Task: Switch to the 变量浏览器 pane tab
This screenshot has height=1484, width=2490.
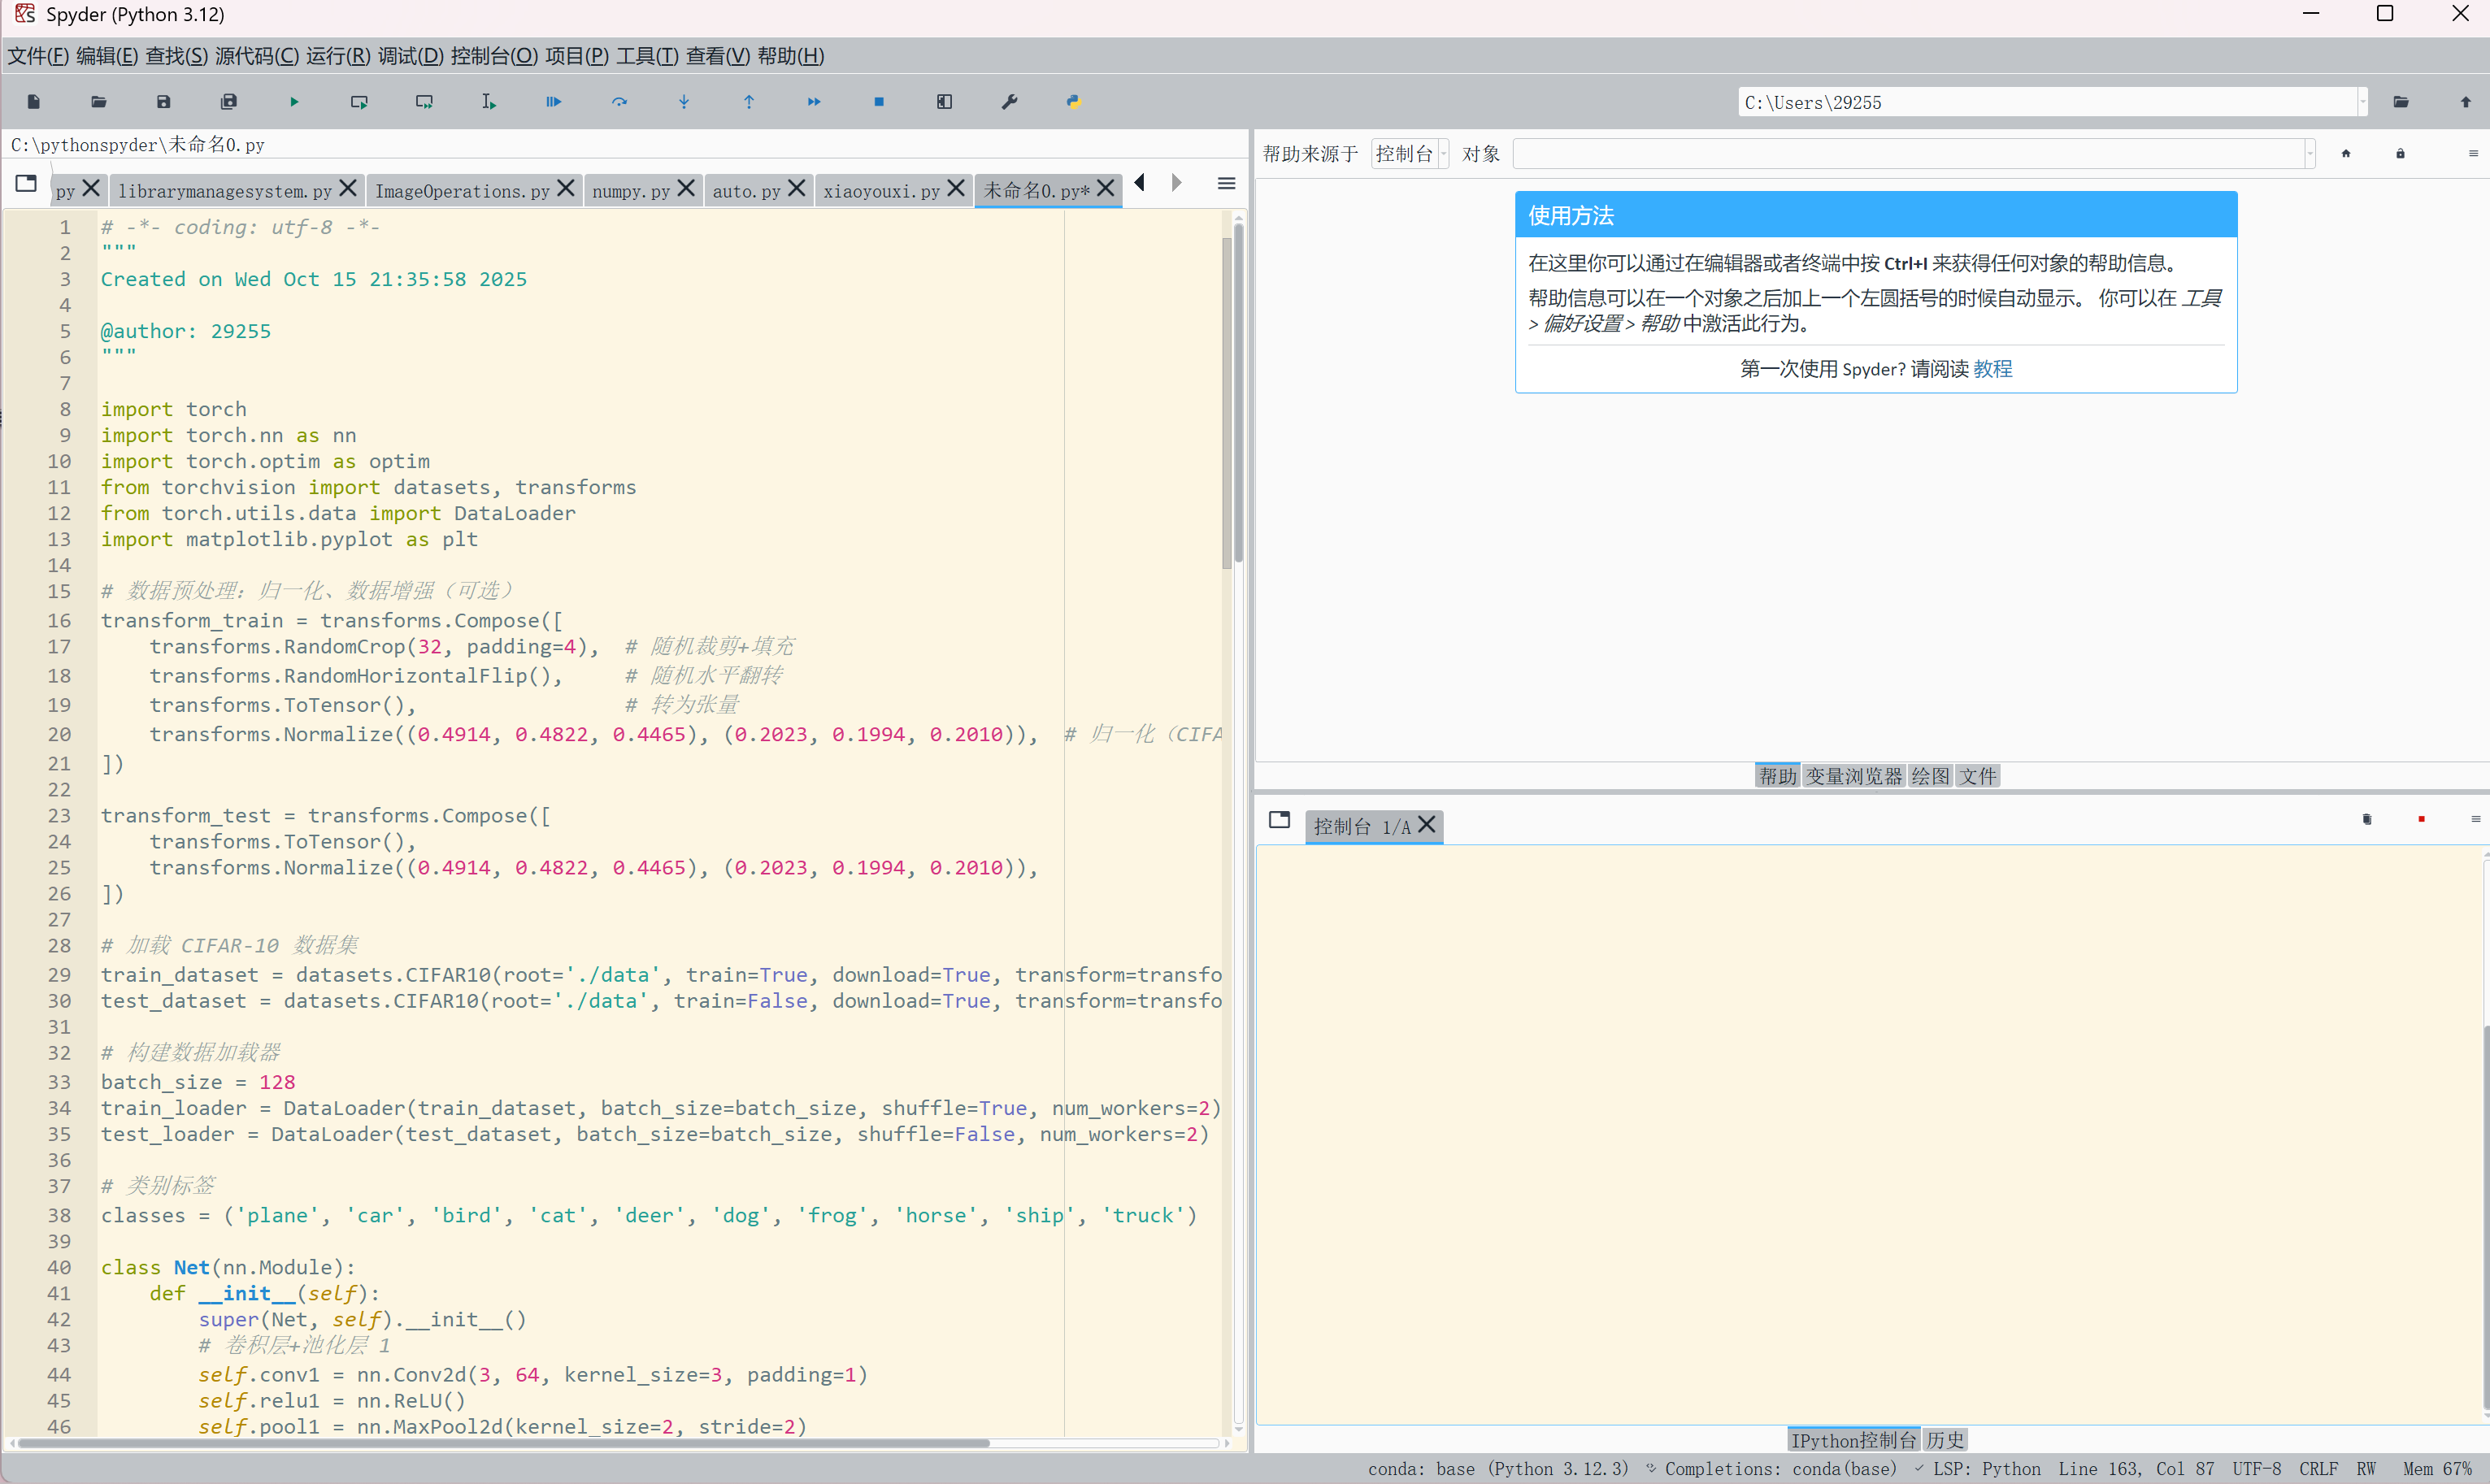Action: point(1853,776)
